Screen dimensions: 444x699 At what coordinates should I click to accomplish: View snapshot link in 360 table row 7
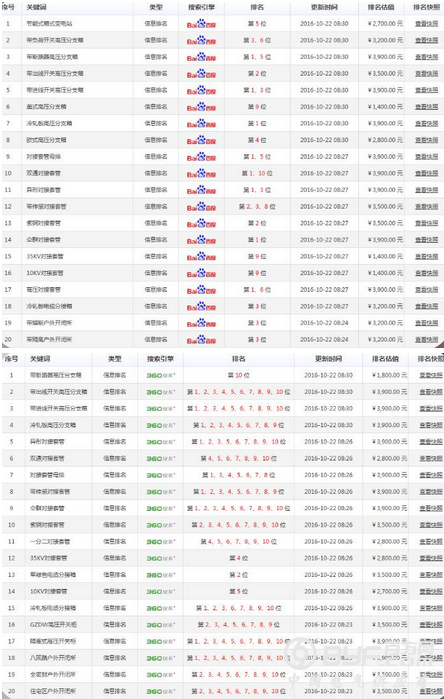pyautogui.click(x=431, y=475)
